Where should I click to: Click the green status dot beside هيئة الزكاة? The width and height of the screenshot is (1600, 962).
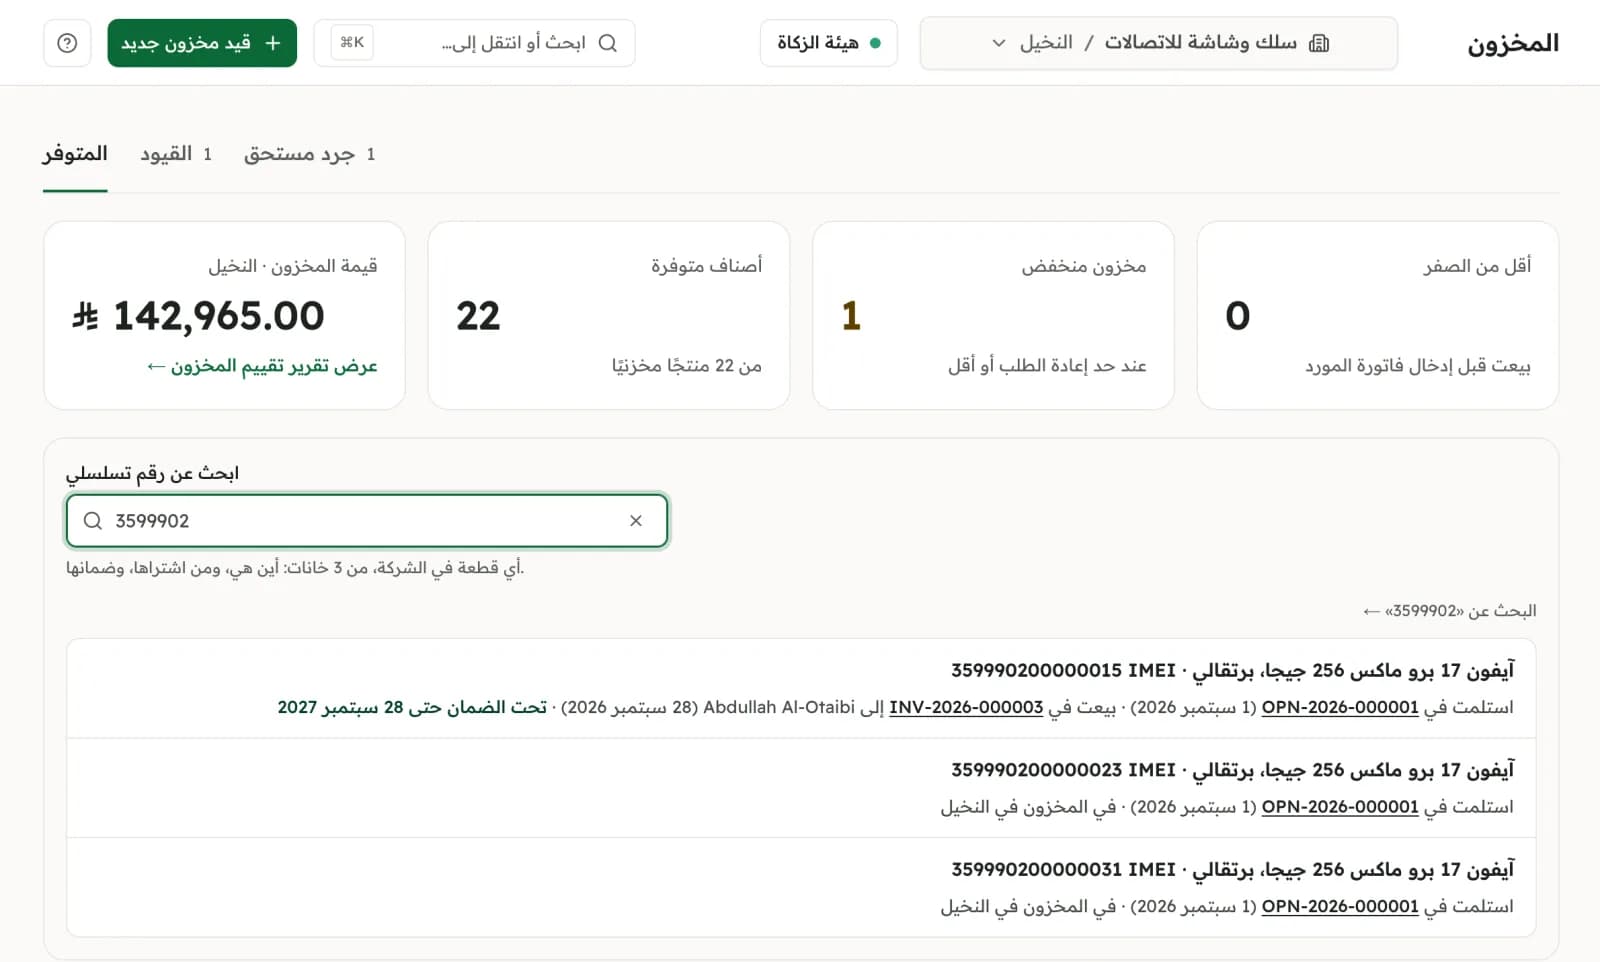pos(875,43)
